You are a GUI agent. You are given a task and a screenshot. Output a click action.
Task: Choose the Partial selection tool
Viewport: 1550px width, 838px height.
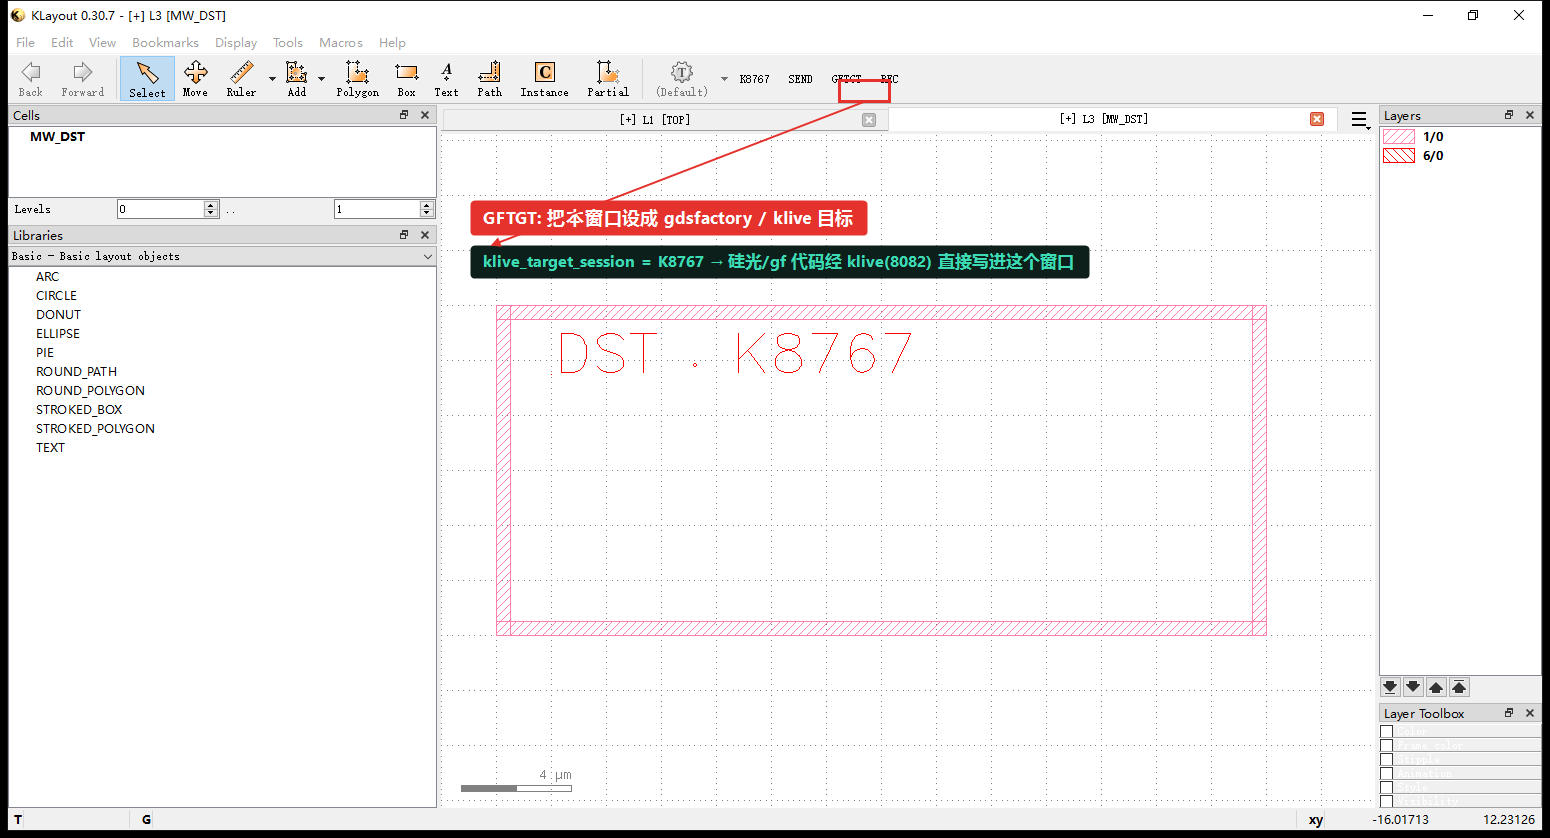tap(608, 79)
